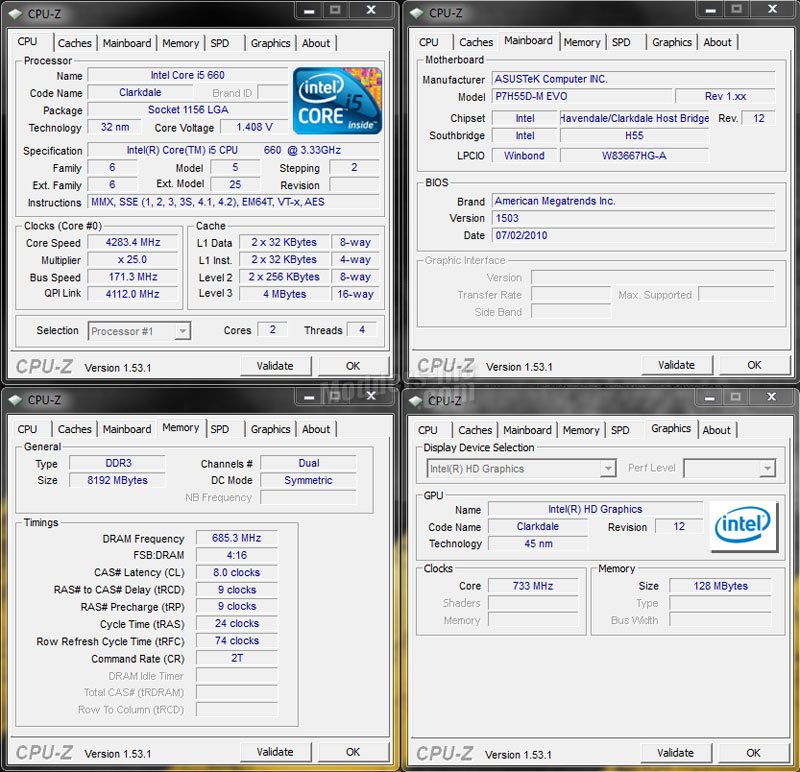Image resolution: width=800 pixels, height=772 pixels.
Task: Open Memory tab in CPU window
Action: tap(181, 43)
